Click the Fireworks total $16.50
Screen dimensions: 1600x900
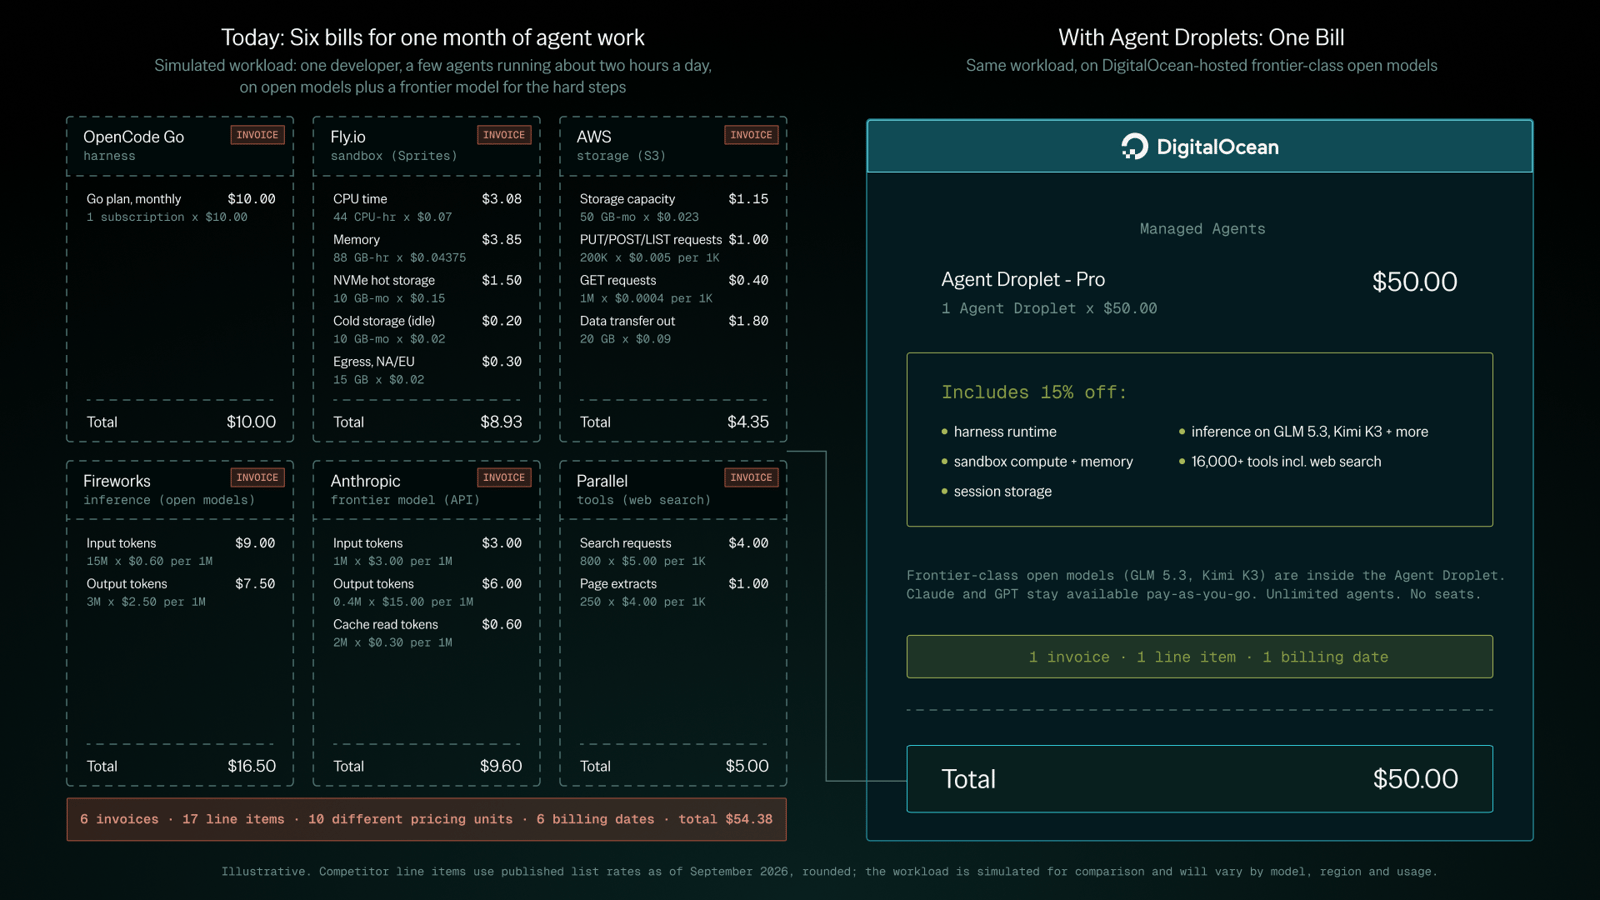252,766
